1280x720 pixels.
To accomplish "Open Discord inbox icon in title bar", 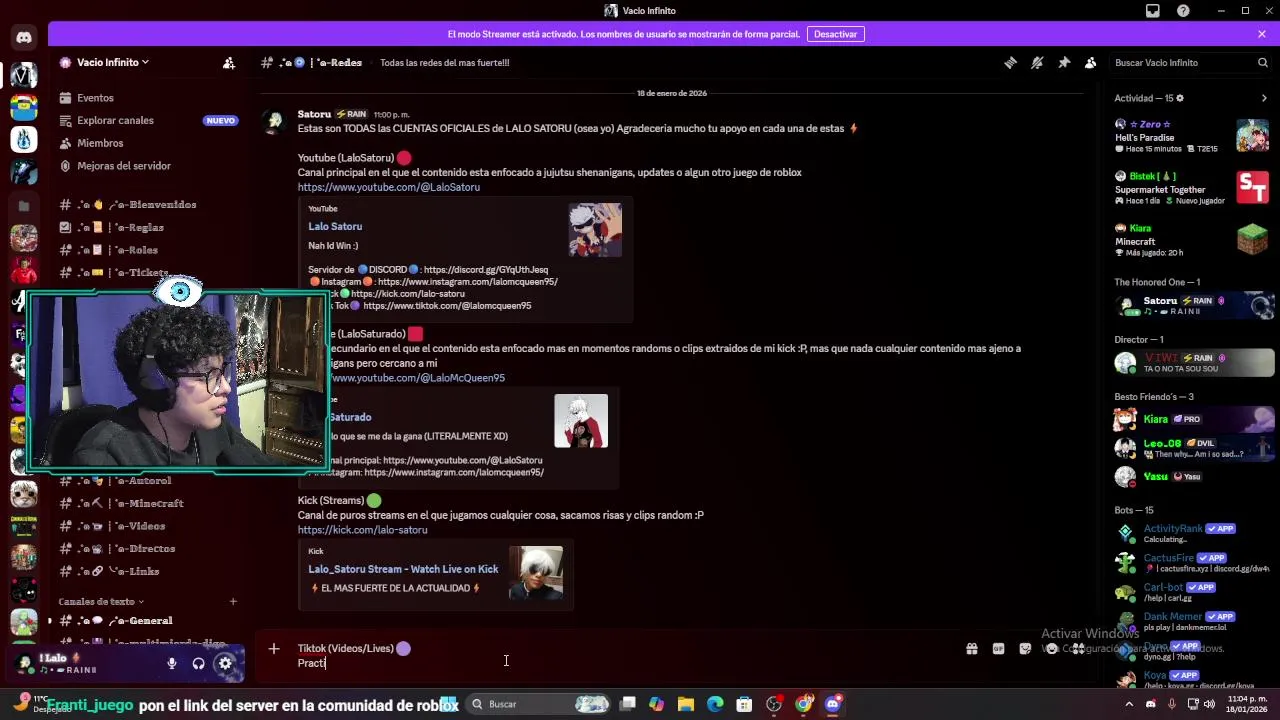I will click(1153, 11).
